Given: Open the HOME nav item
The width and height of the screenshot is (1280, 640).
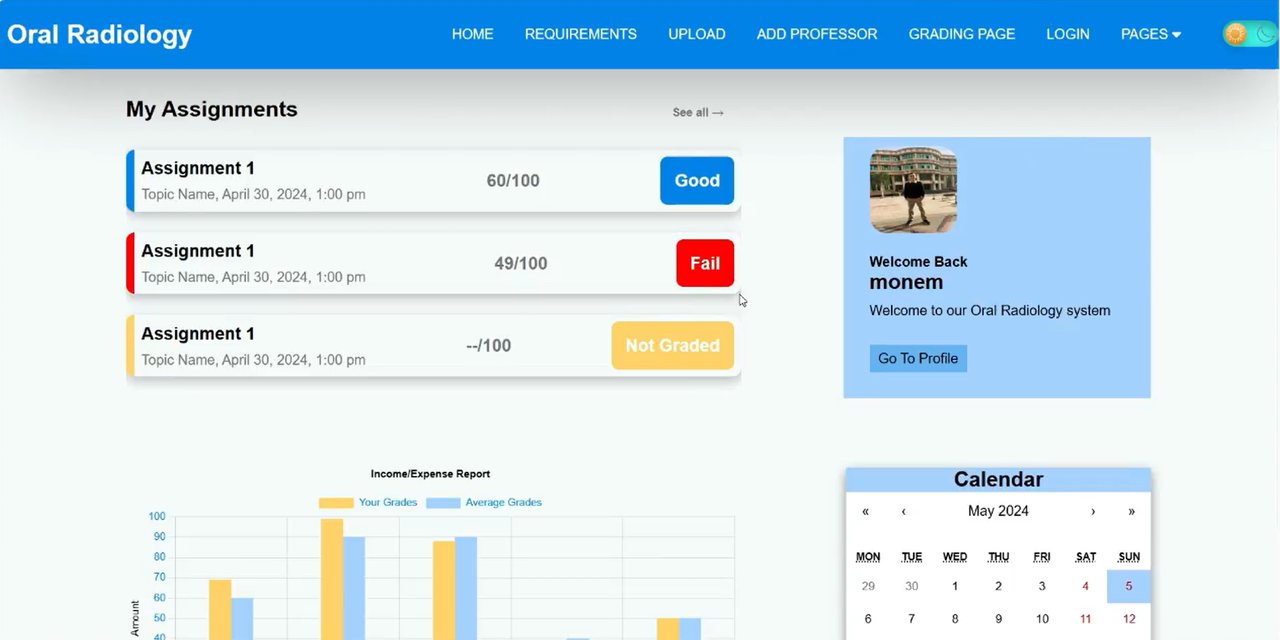Looking at the screenshot, I should (x=473, y=34).
